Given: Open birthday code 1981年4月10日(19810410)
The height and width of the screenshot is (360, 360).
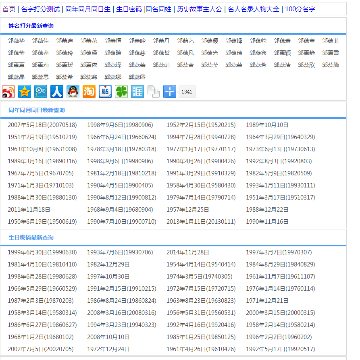Looking at the screenshot, I should tap(42, 265).
